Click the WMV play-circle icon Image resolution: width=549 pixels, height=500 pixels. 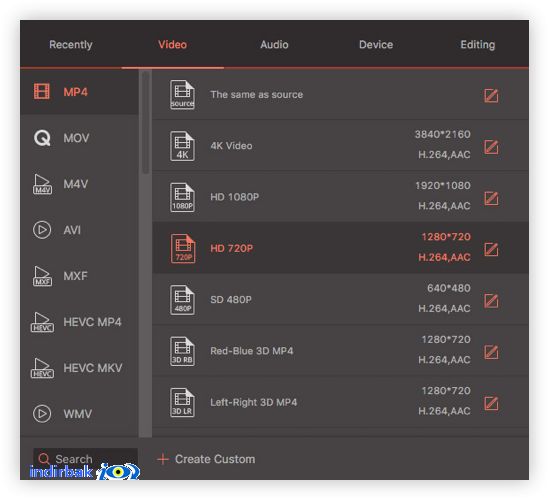(x=42, y=414)
